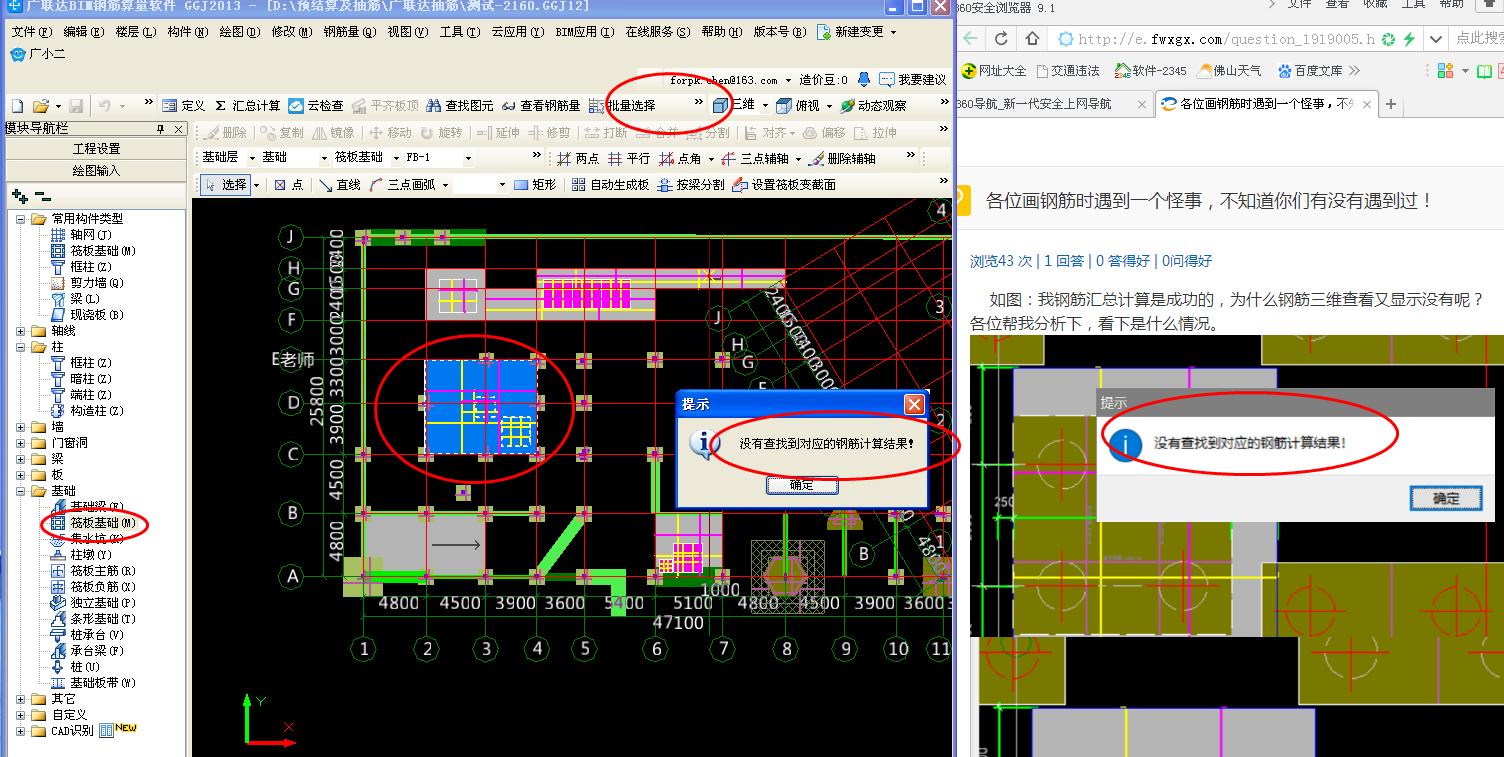Click 我要建议 feedback button
The image size is (1504, 757).
tap(912, 79)
